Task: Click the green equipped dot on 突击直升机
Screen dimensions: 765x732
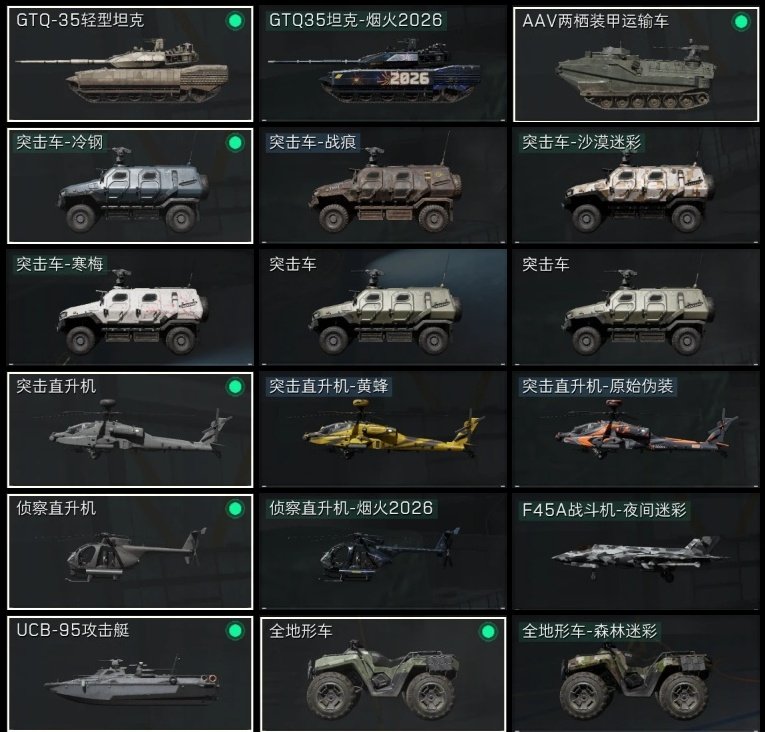Action: tap(235, 387)
